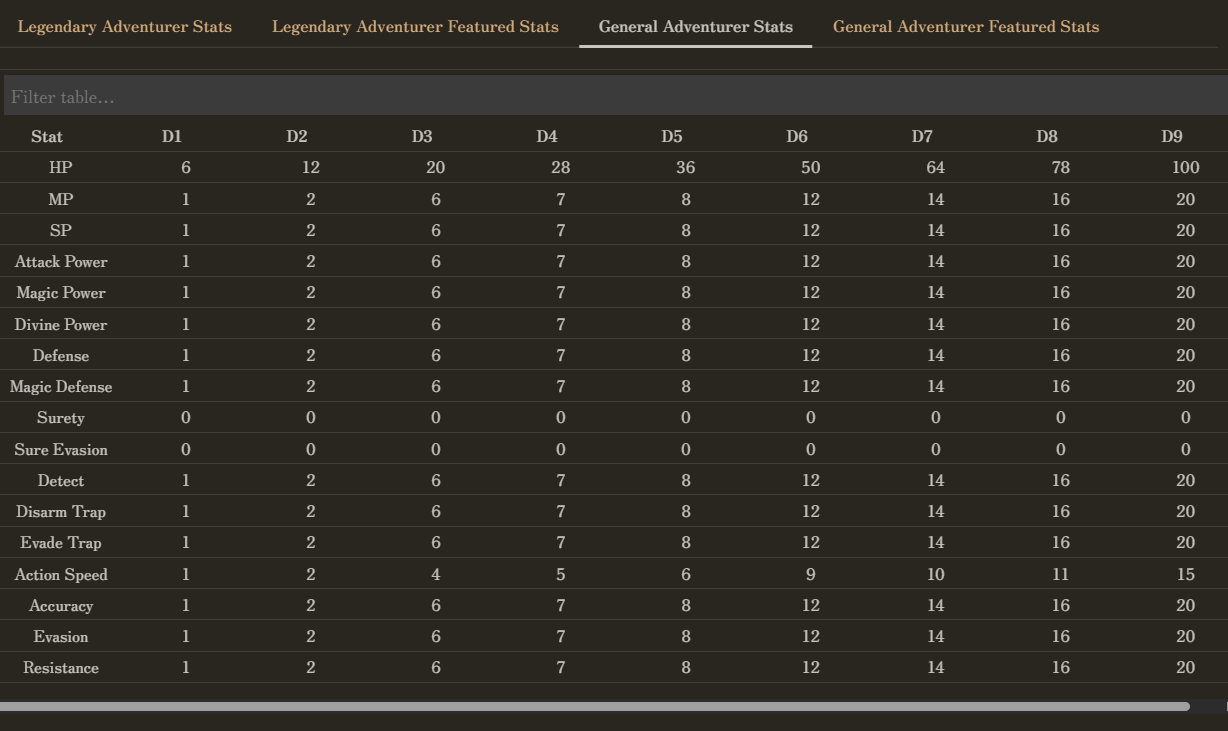Select the Defense row label
1228x731 pixels.
coord(61,356)
